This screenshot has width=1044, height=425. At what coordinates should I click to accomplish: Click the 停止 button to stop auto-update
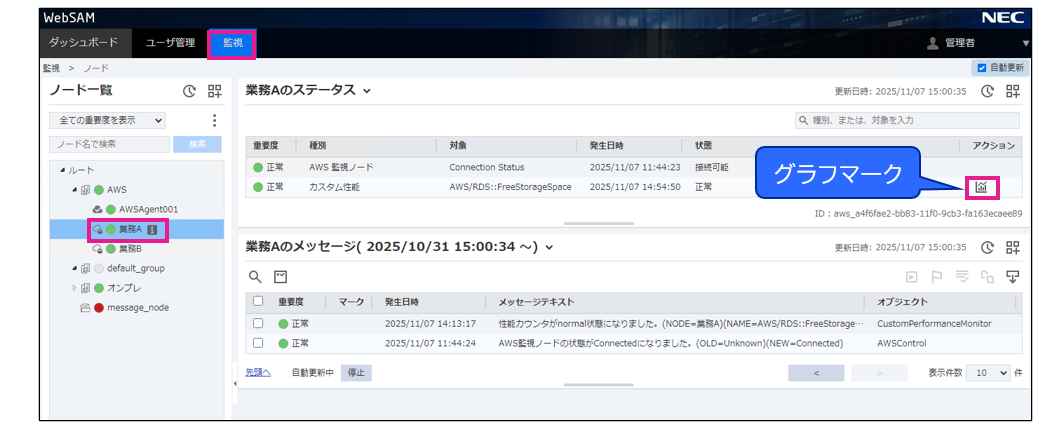pos(355,372)
